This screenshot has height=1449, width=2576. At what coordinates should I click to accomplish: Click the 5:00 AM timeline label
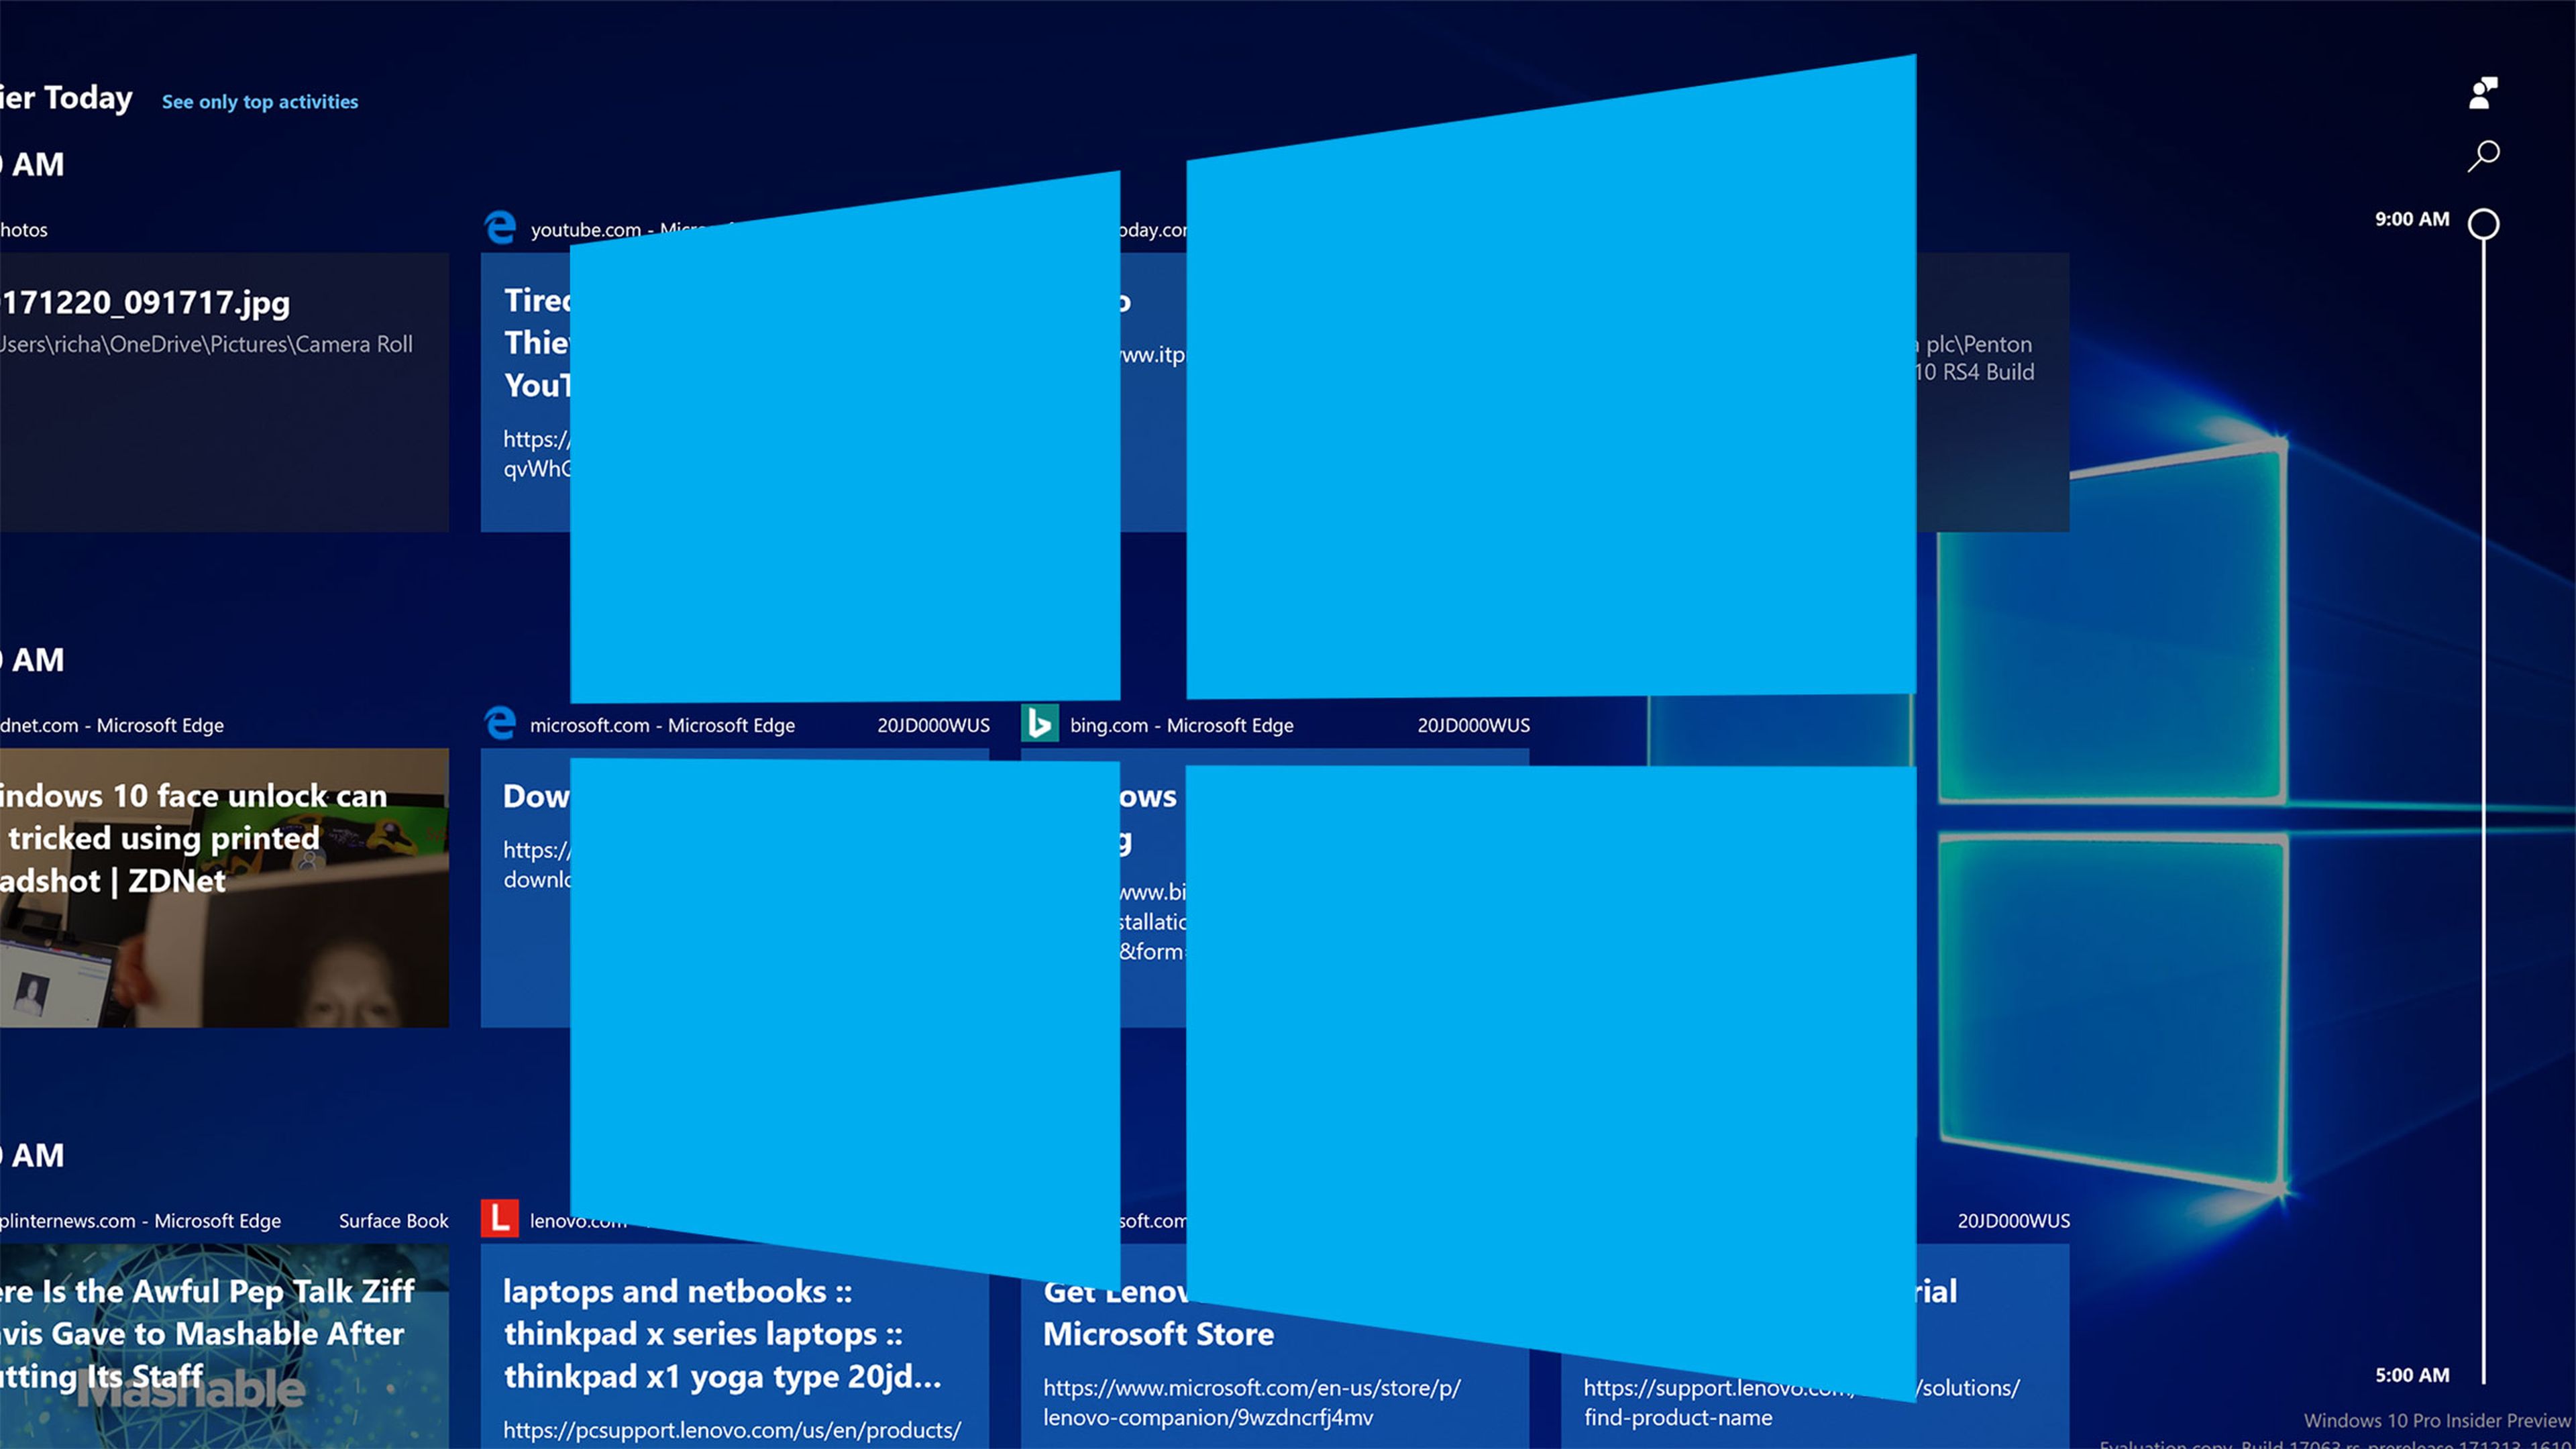pyautogui.click(x=2412, y=1375)
